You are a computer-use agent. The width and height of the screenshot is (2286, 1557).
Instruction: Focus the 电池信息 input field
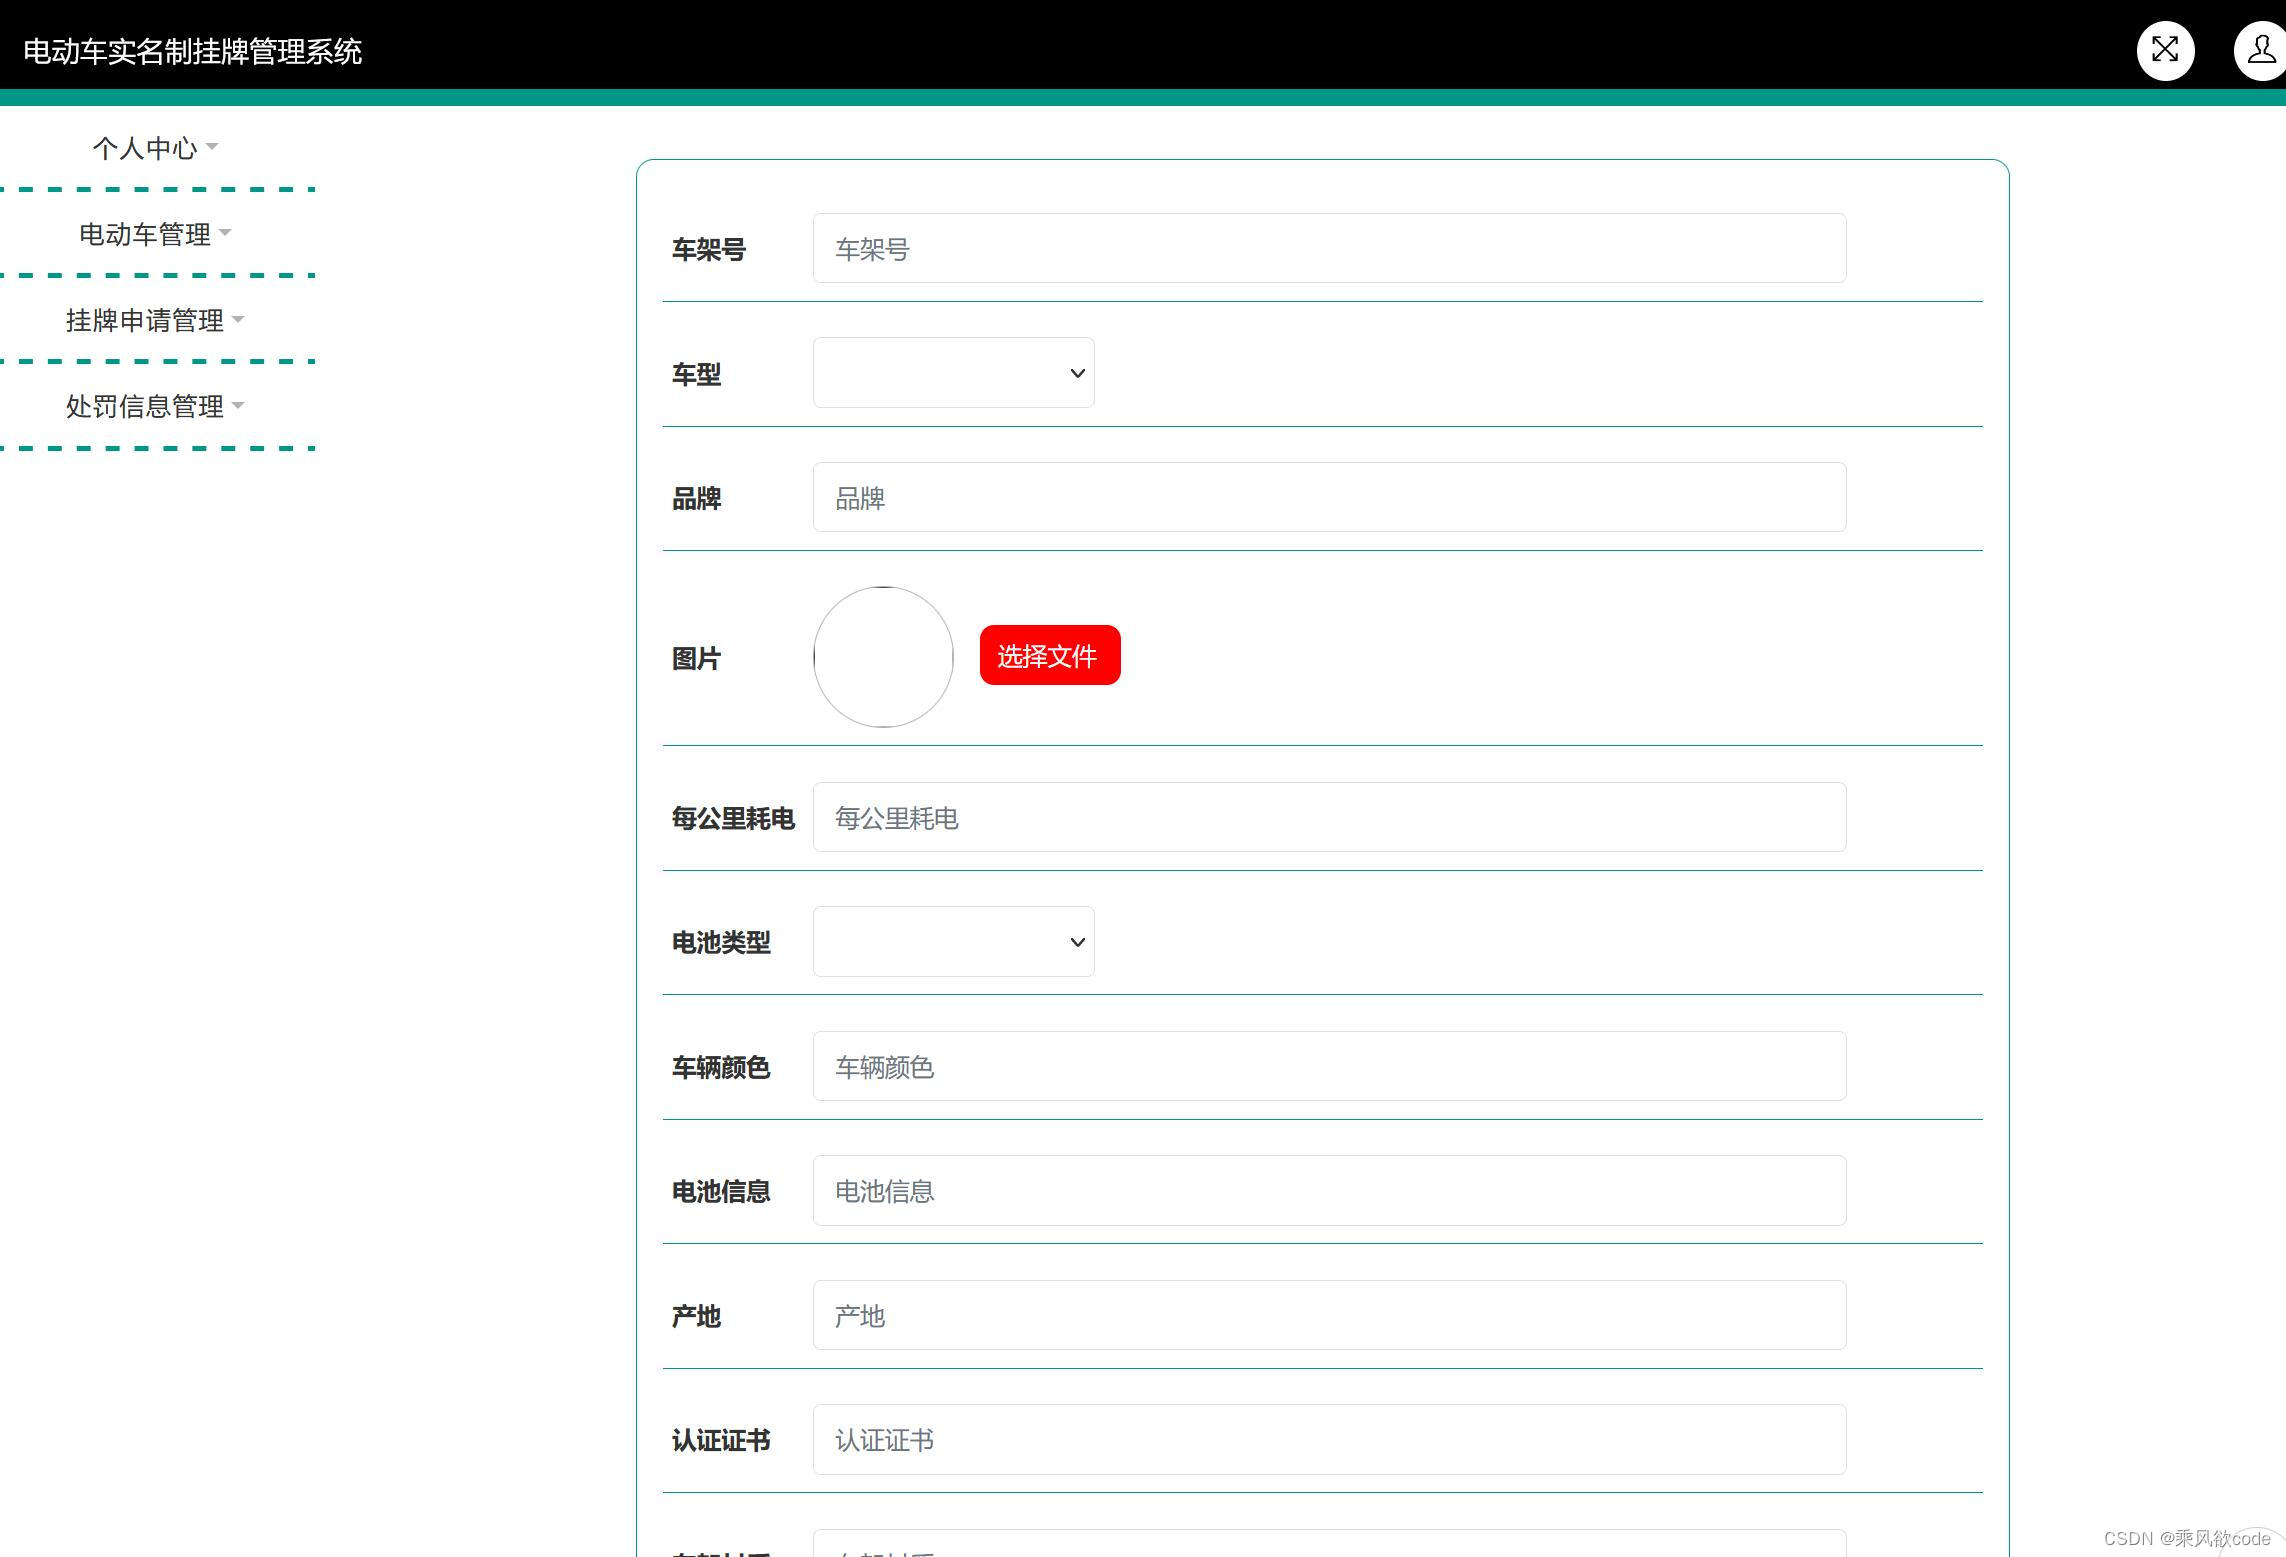tap(1329, 1191)
